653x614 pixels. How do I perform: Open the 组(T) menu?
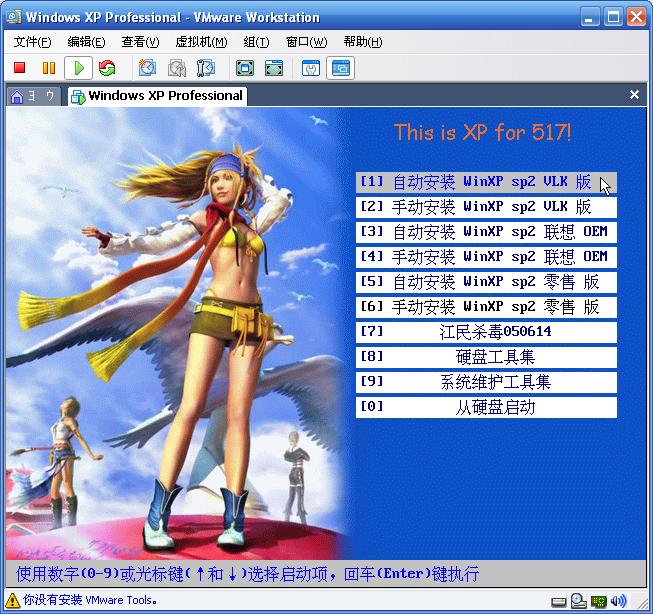click(256, 42)
